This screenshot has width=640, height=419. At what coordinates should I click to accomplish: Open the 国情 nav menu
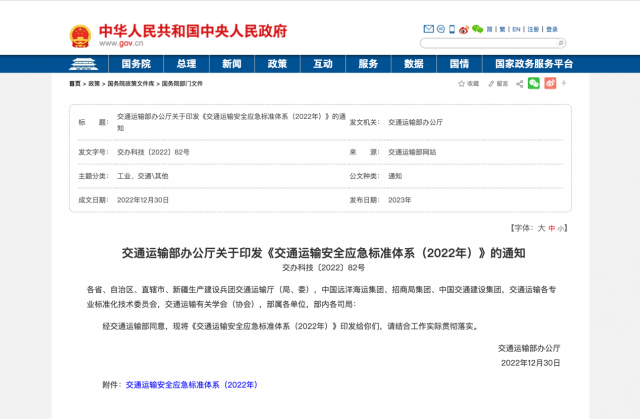point(460,64)
